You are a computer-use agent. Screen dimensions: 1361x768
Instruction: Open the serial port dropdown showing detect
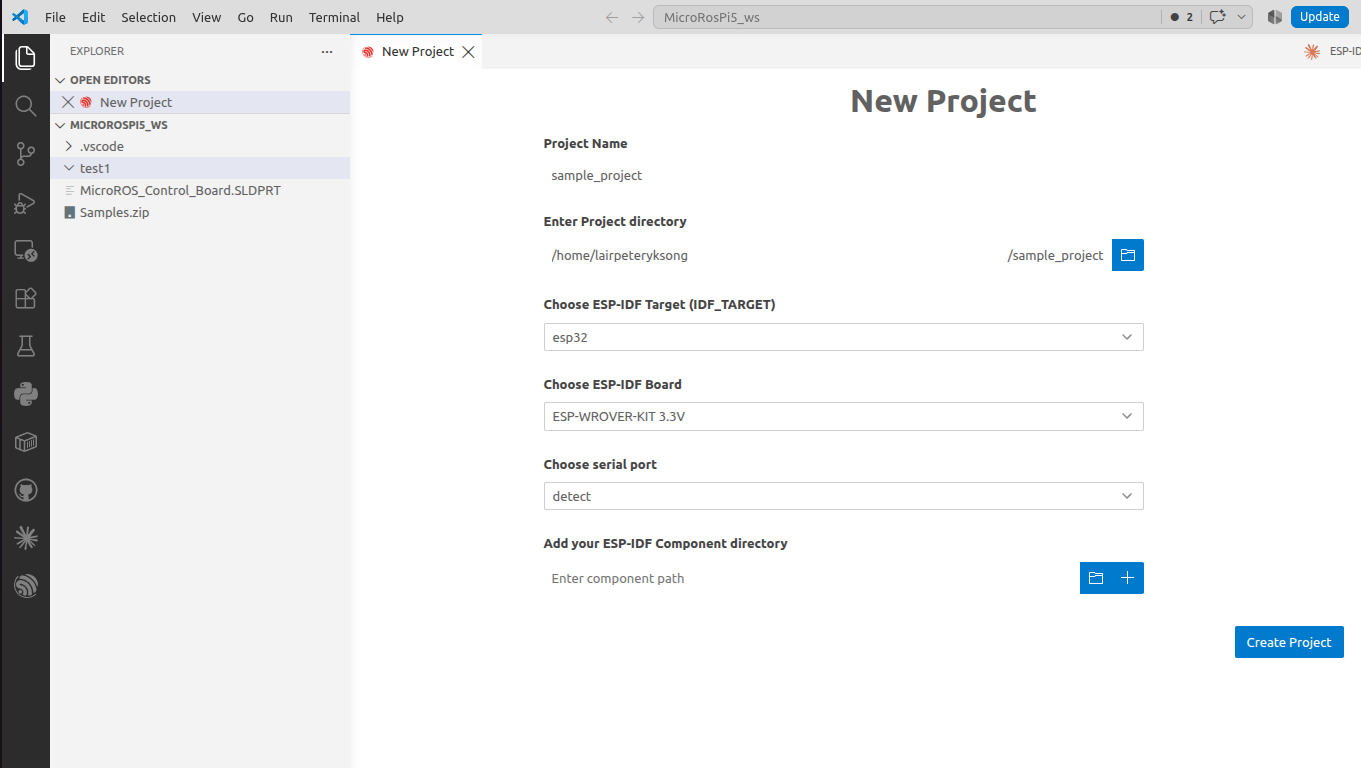843,496
